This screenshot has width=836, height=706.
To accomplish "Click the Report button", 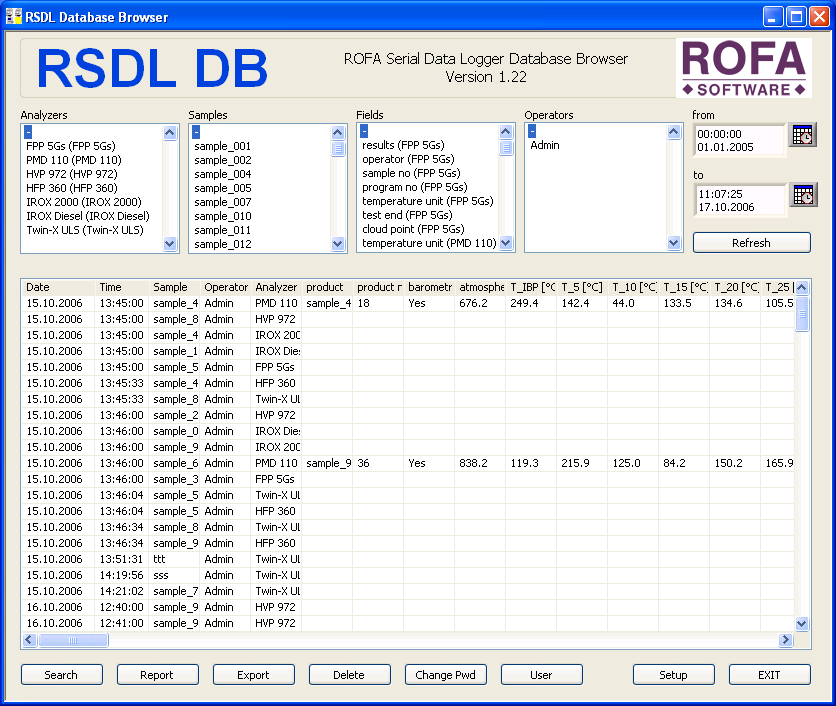I will pyautogui.click(x=157, y=675).
